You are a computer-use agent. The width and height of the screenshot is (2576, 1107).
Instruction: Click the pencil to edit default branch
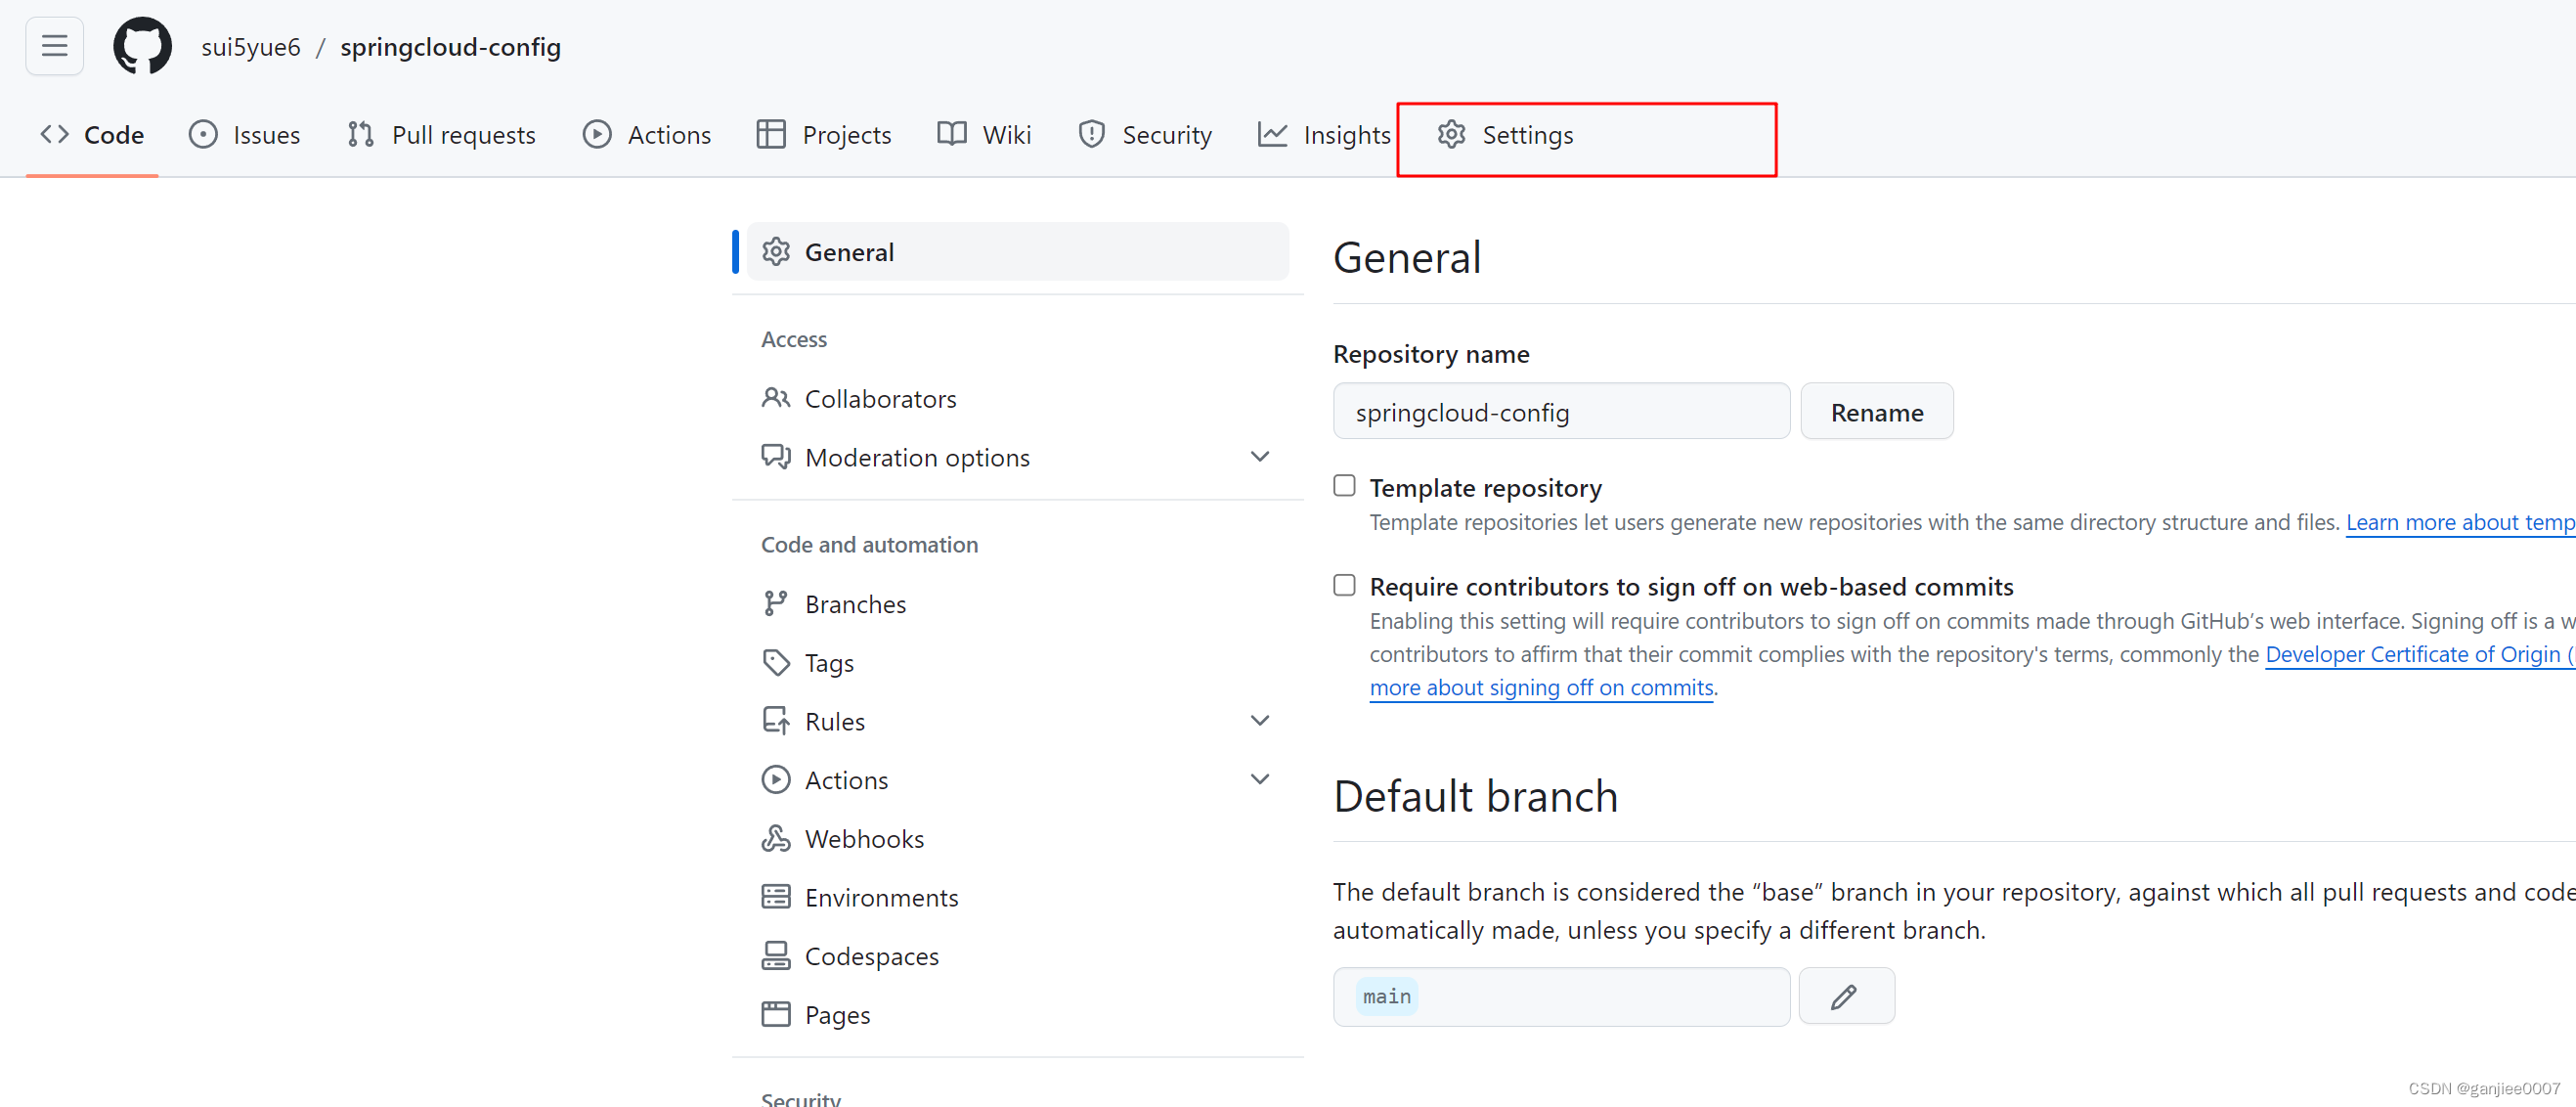tap(1845, 995)
